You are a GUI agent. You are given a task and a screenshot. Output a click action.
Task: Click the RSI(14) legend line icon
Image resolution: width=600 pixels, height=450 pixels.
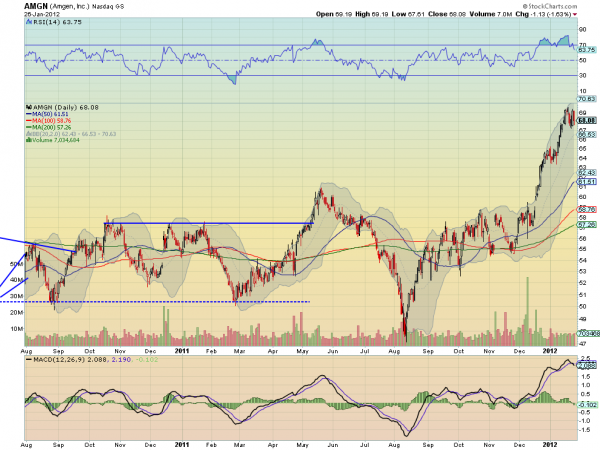[29, 22]
